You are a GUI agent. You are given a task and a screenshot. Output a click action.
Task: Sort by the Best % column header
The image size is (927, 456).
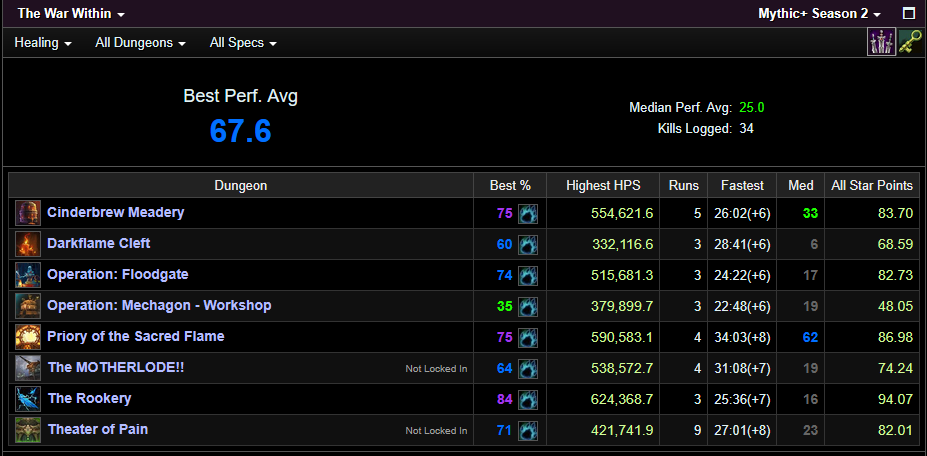point(510,186)
